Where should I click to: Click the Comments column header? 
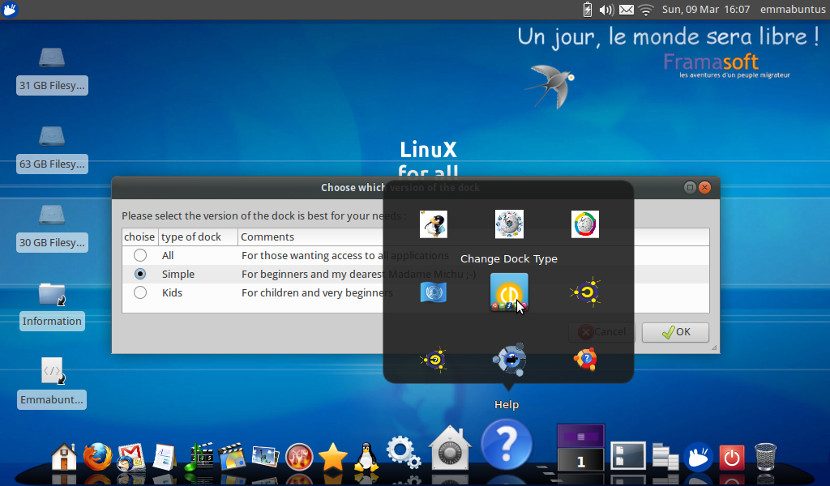[268, 237]
